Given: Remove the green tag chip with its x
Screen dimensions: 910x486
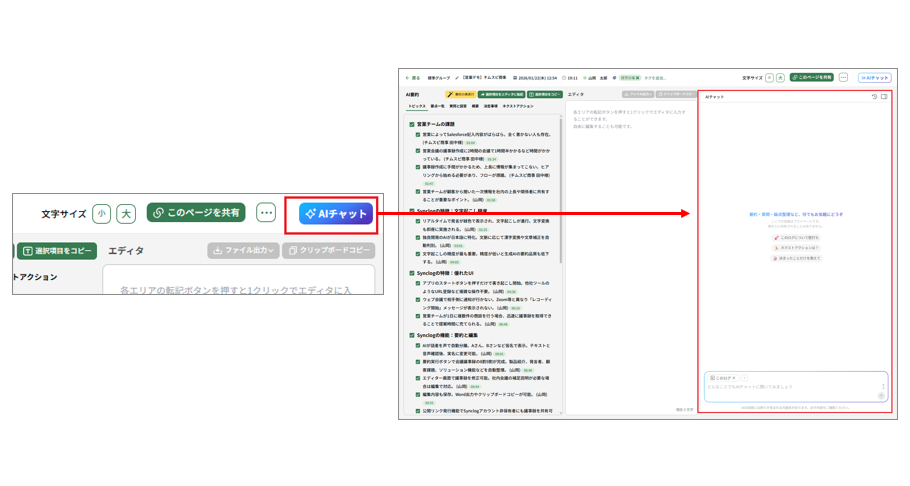Looking at the screenshot, I should coord(637,78).
